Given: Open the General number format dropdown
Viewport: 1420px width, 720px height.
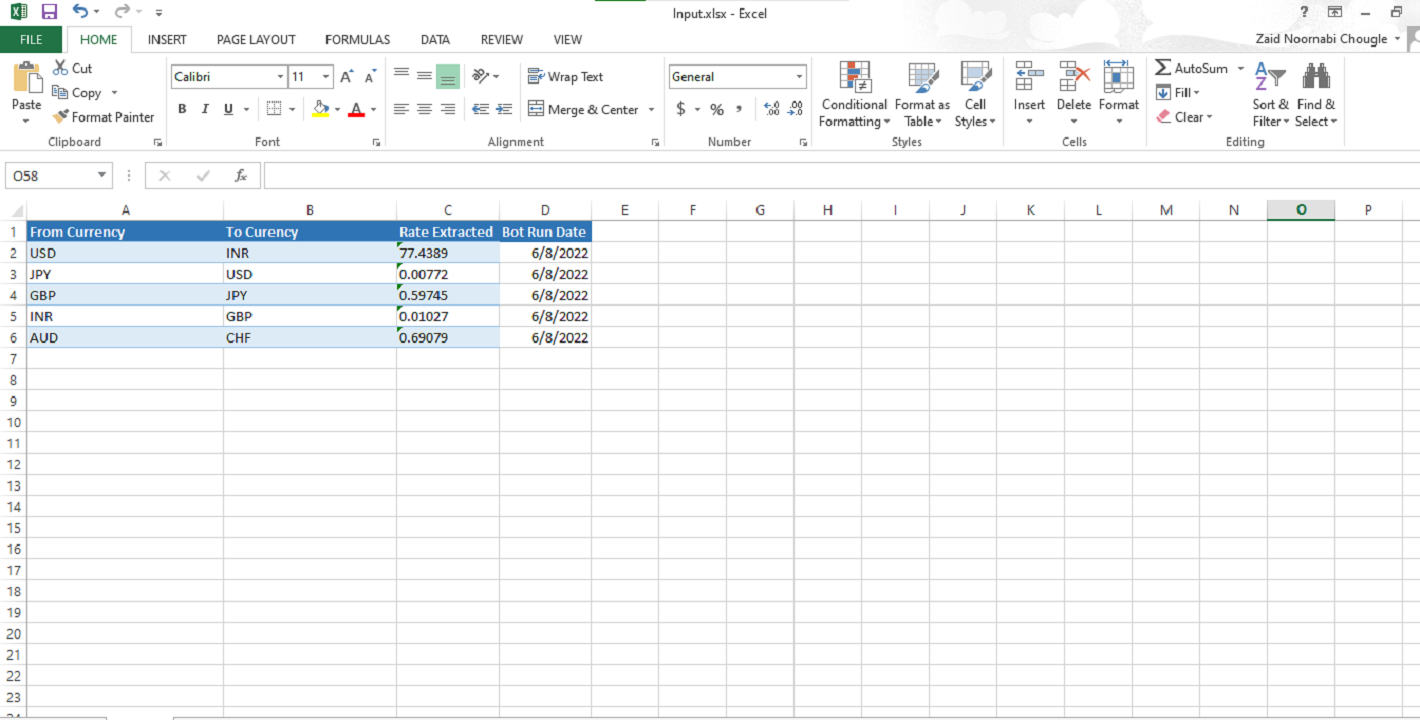Looking at the screenshot, I should coord(799,77).
